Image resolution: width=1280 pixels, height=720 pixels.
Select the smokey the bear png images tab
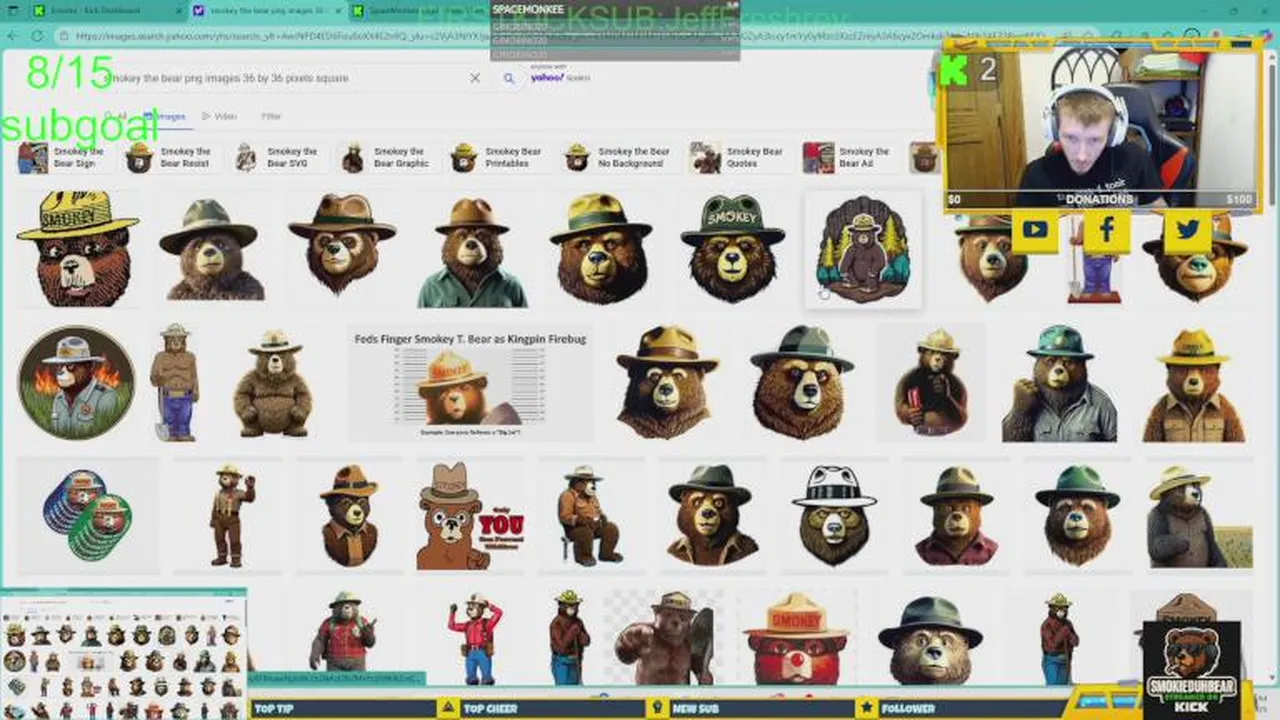pyautogui.click(x=265, y=11)
